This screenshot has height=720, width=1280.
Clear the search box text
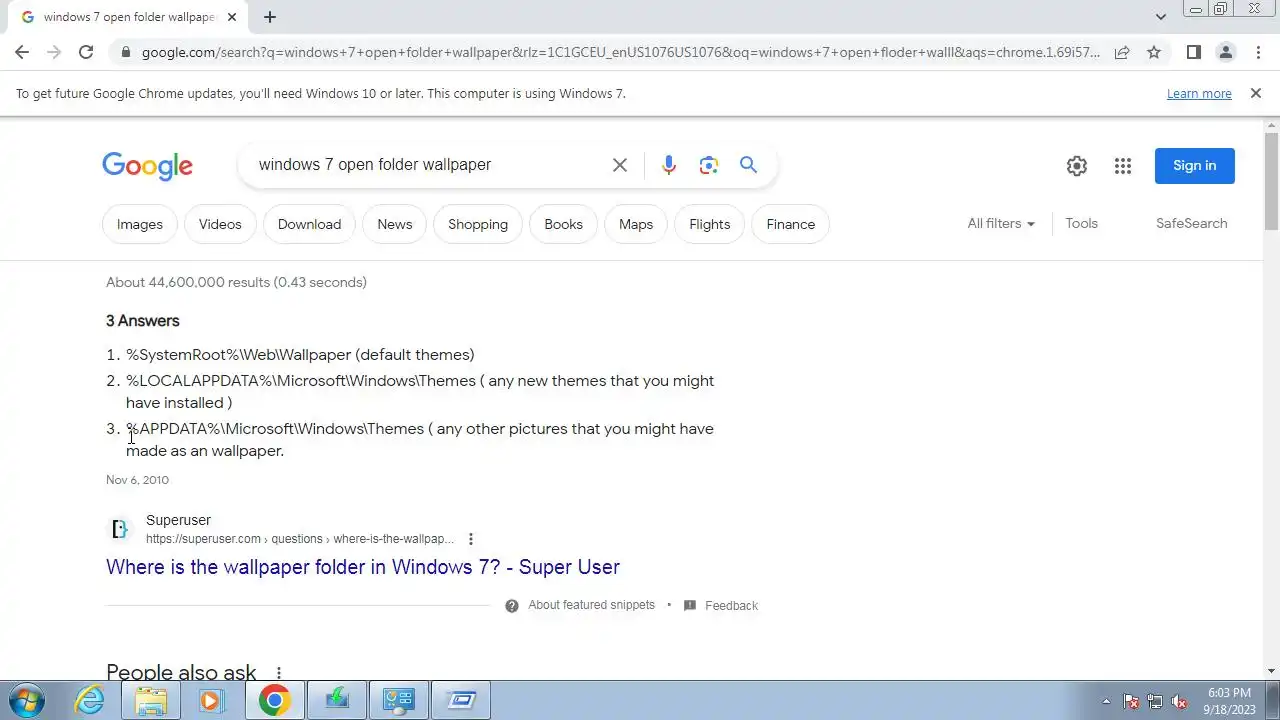pos(620,165)
